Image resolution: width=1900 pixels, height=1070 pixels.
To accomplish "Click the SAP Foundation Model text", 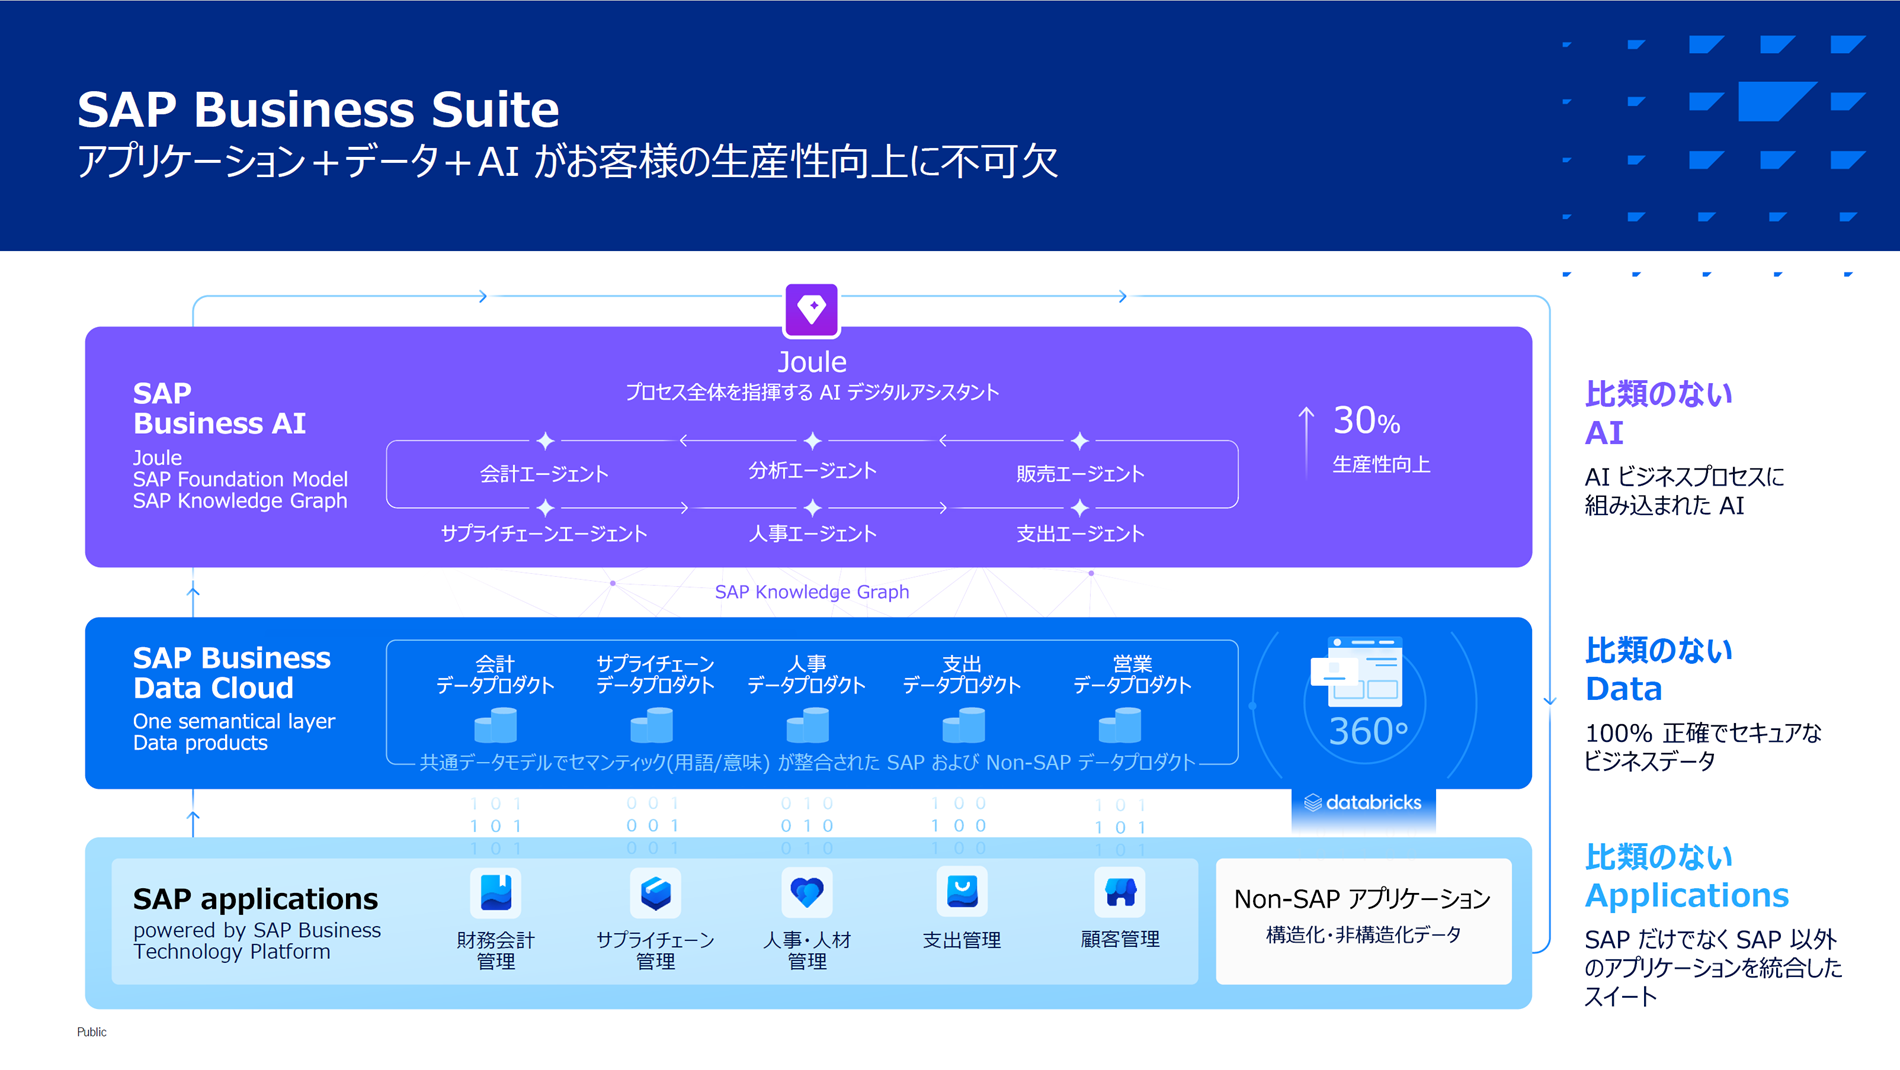I will 240,479.
